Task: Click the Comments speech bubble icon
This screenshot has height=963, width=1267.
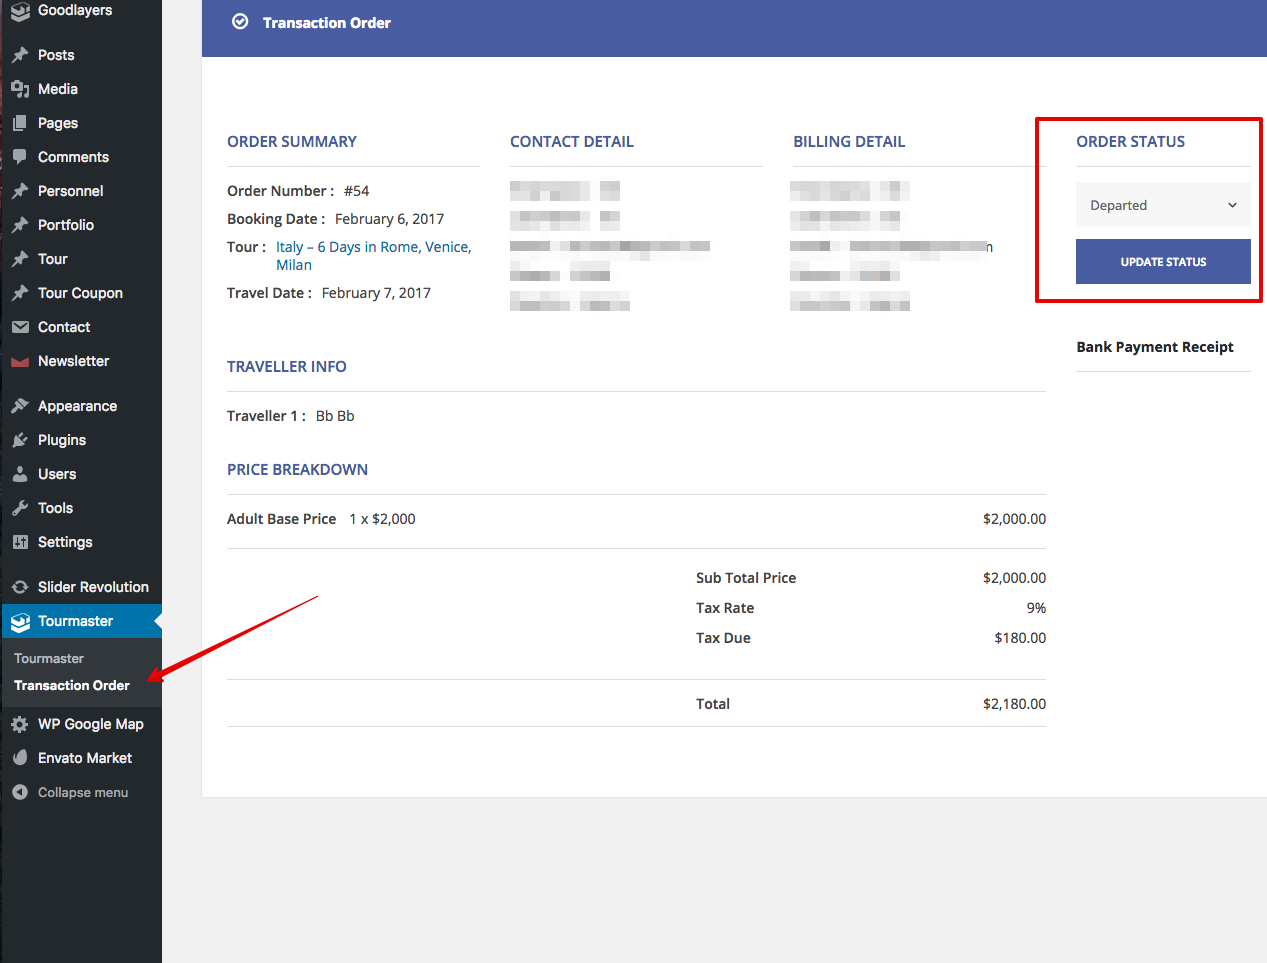Action: [x=20, y=157]
